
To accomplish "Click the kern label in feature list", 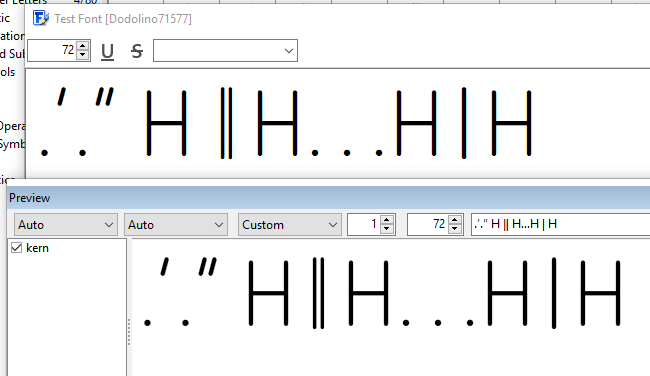I will (x=37, y=248).
